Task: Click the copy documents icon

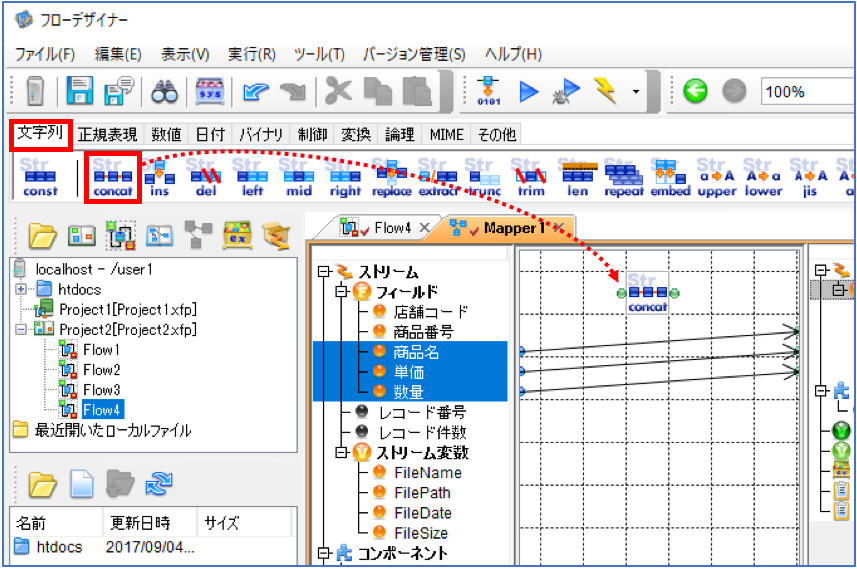Action: pos(378,91)
